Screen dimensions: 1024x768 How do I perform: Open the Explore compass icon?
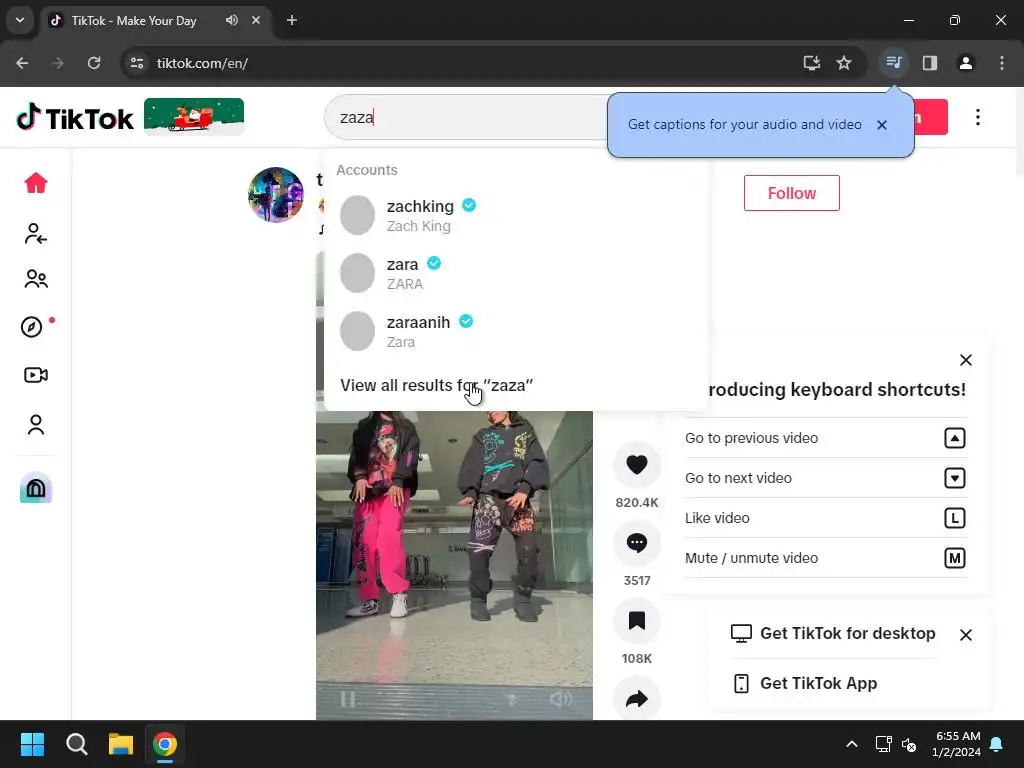point(32,327)
